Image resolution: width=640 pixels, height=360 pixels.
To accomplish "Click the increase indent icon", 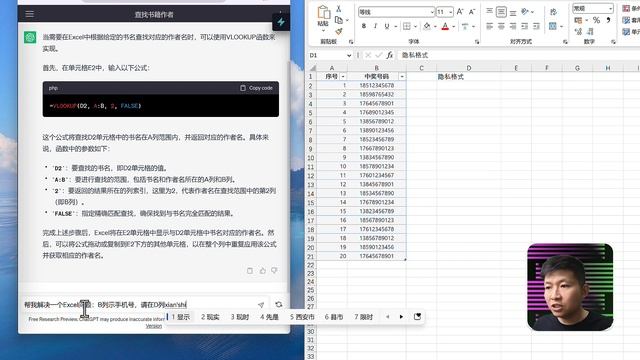I will tap(536, 26).
